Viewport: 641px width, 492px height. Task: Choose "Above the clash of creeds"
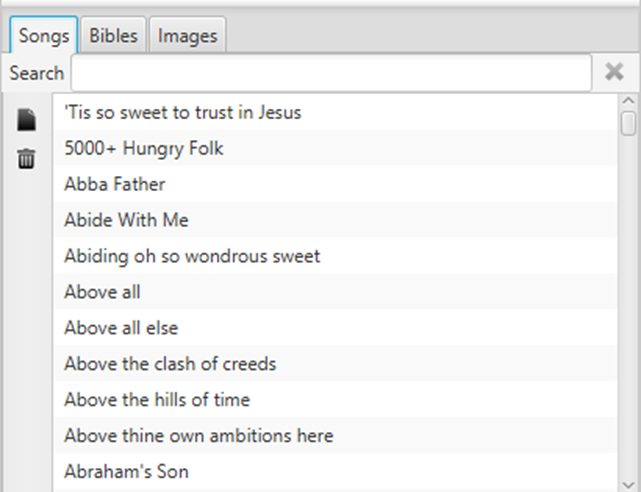(170, 364)
